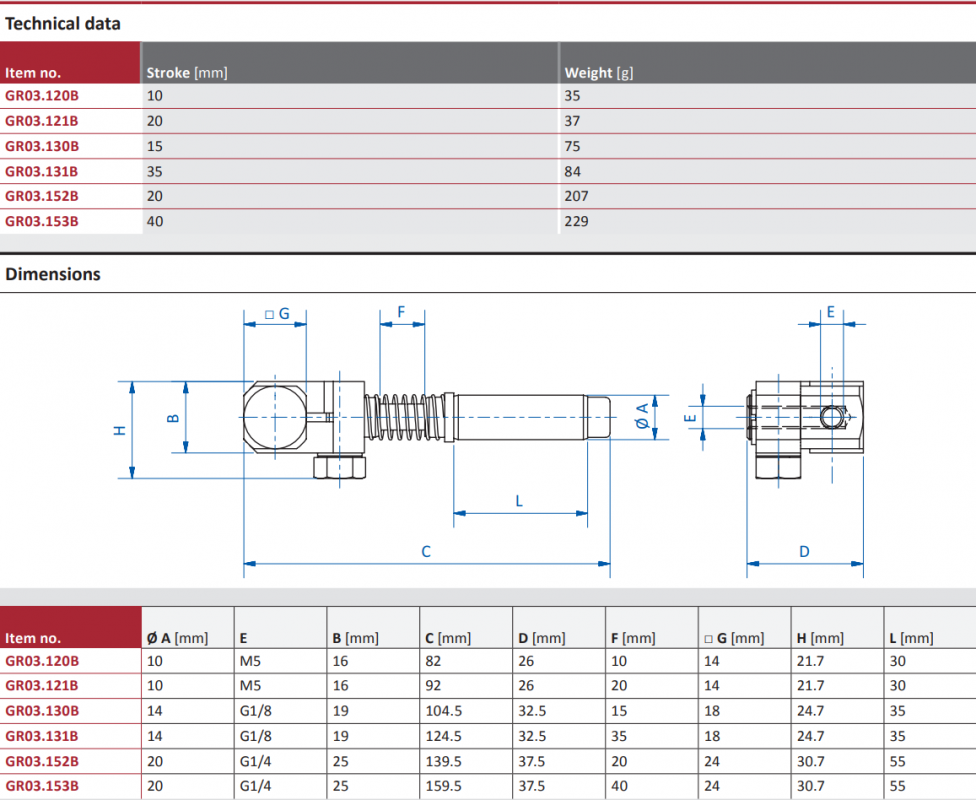Select GR03.120B in the Dimensions table
Screen dimensions: 976x800
click(x=42, y=661)
